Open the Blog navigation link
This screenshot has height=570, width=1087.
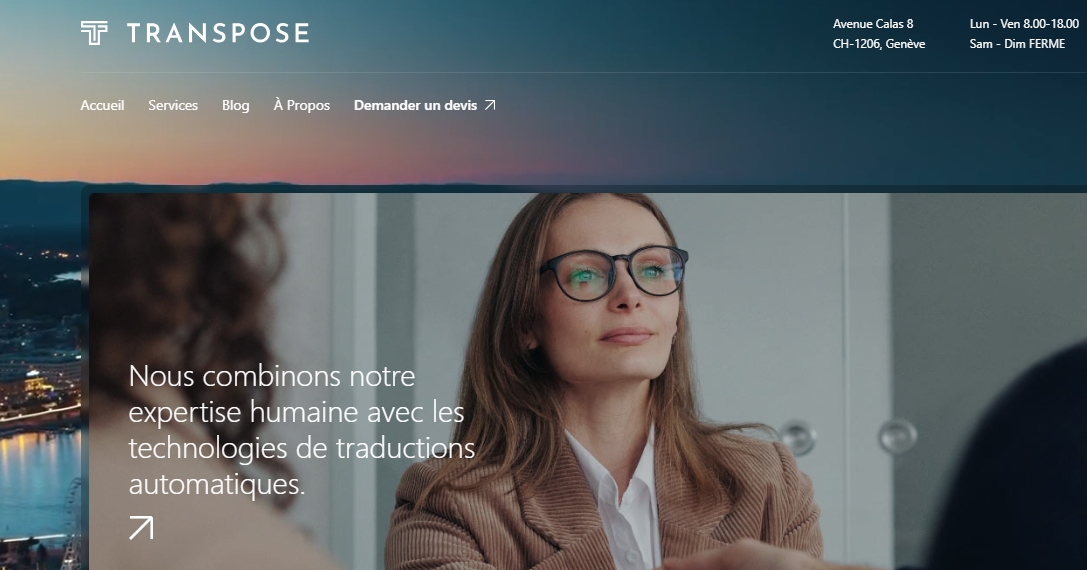pos(236,105)
